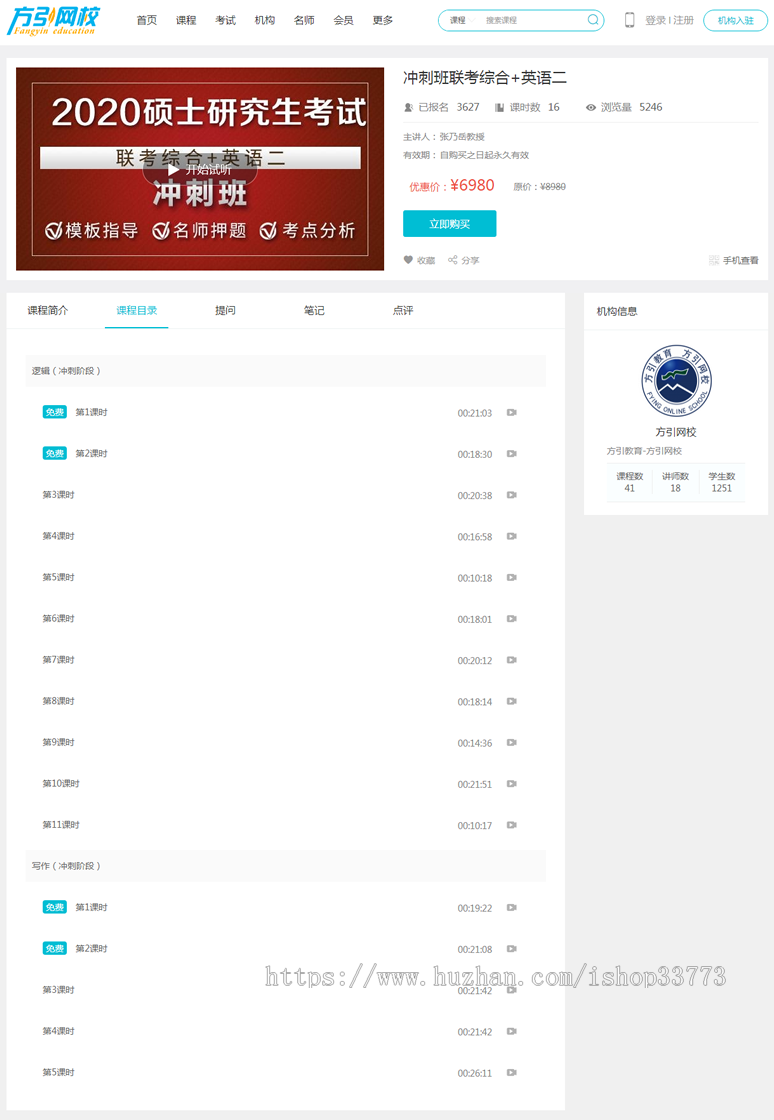Click 登录 link in header
This screenshot has height=1120, width=774.
click(x=655, y=20)
